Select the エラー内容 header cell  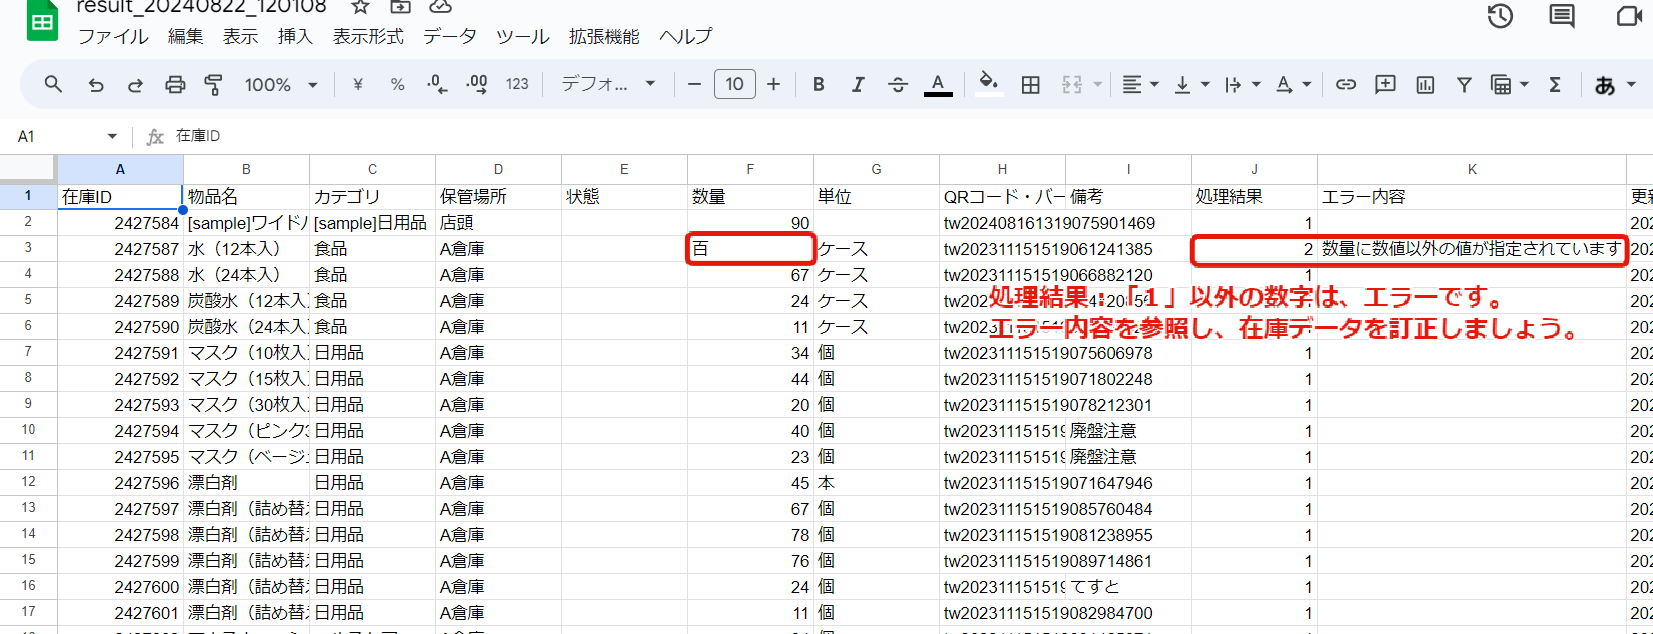pos(1472,197)
